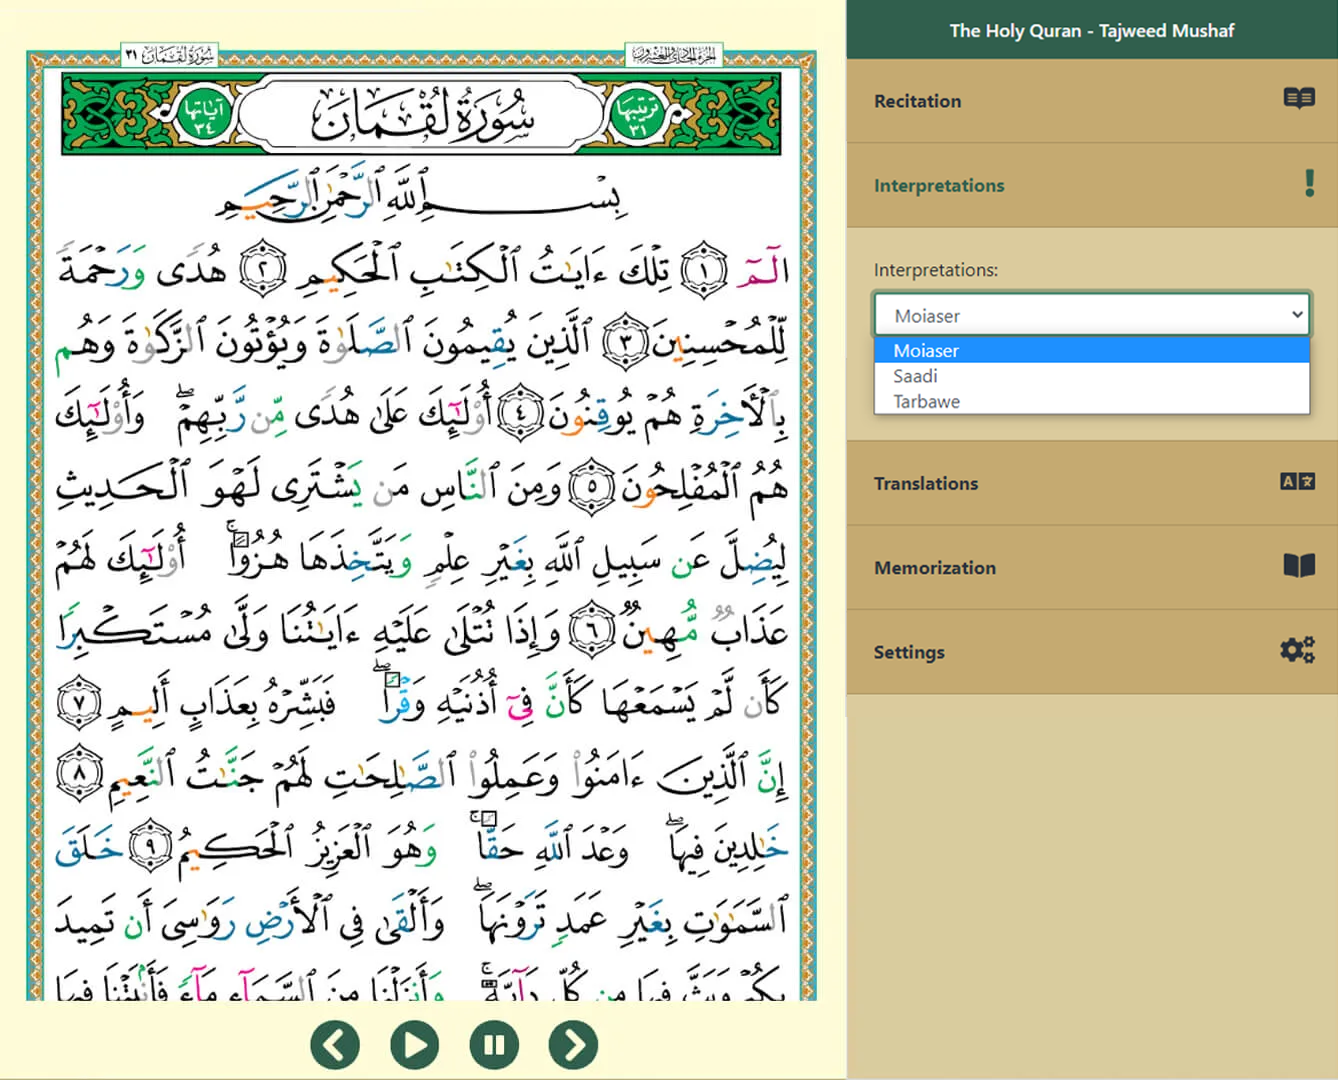Viewport: 1338px width, 1080px height.
Task: Click the verse 9 end marker
Action: point(150,847)
